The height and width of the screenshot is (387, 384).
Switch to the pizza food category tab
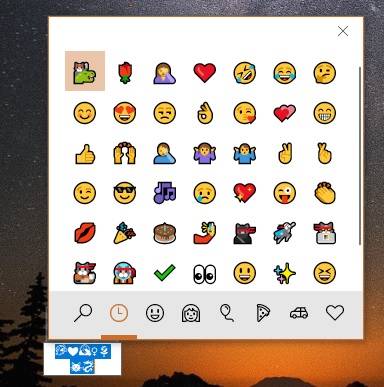(263, 313)
